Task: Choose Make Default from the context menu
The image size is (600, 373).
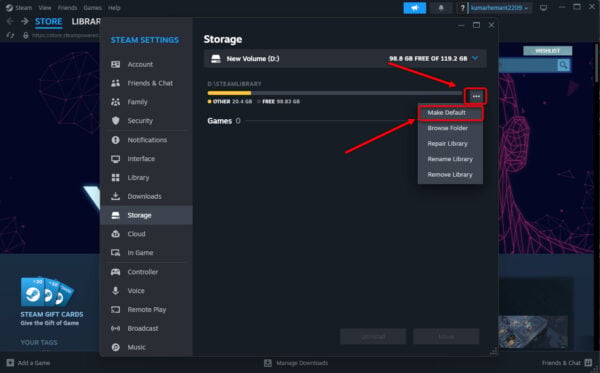Action: coord(450,113)
